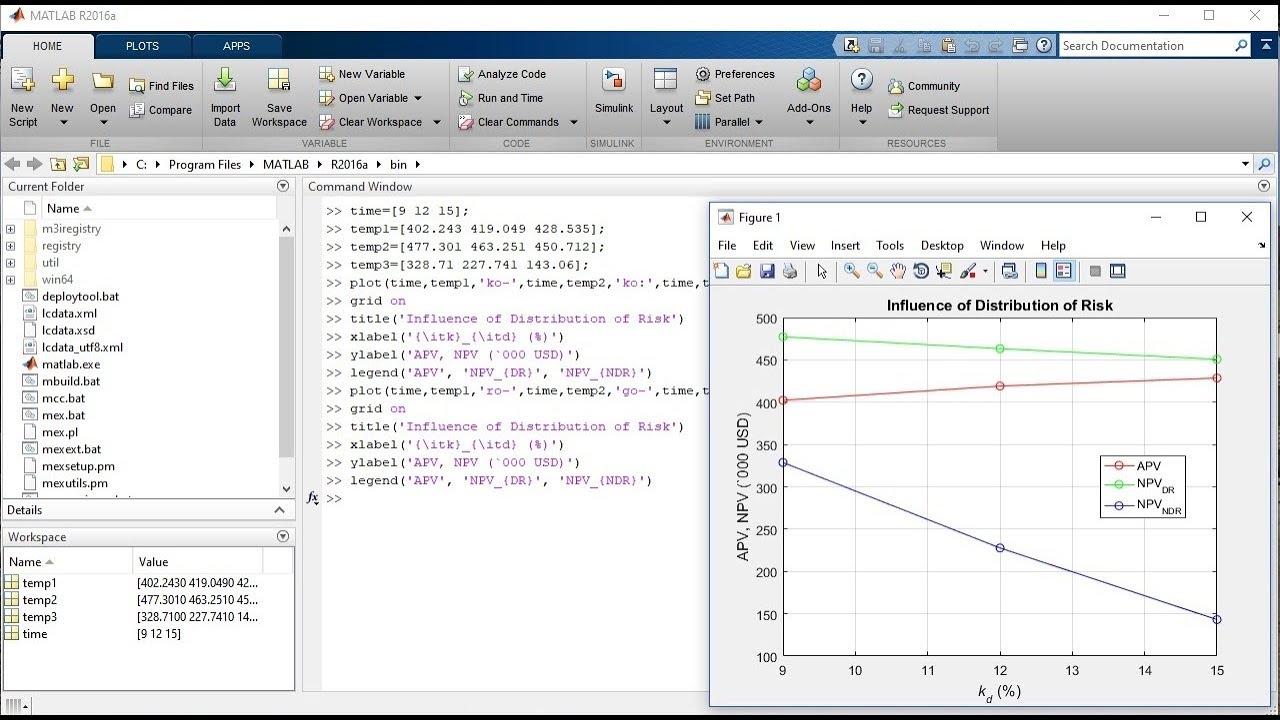
Task: Open the Parallel dropdown menu
Action: 730,122
